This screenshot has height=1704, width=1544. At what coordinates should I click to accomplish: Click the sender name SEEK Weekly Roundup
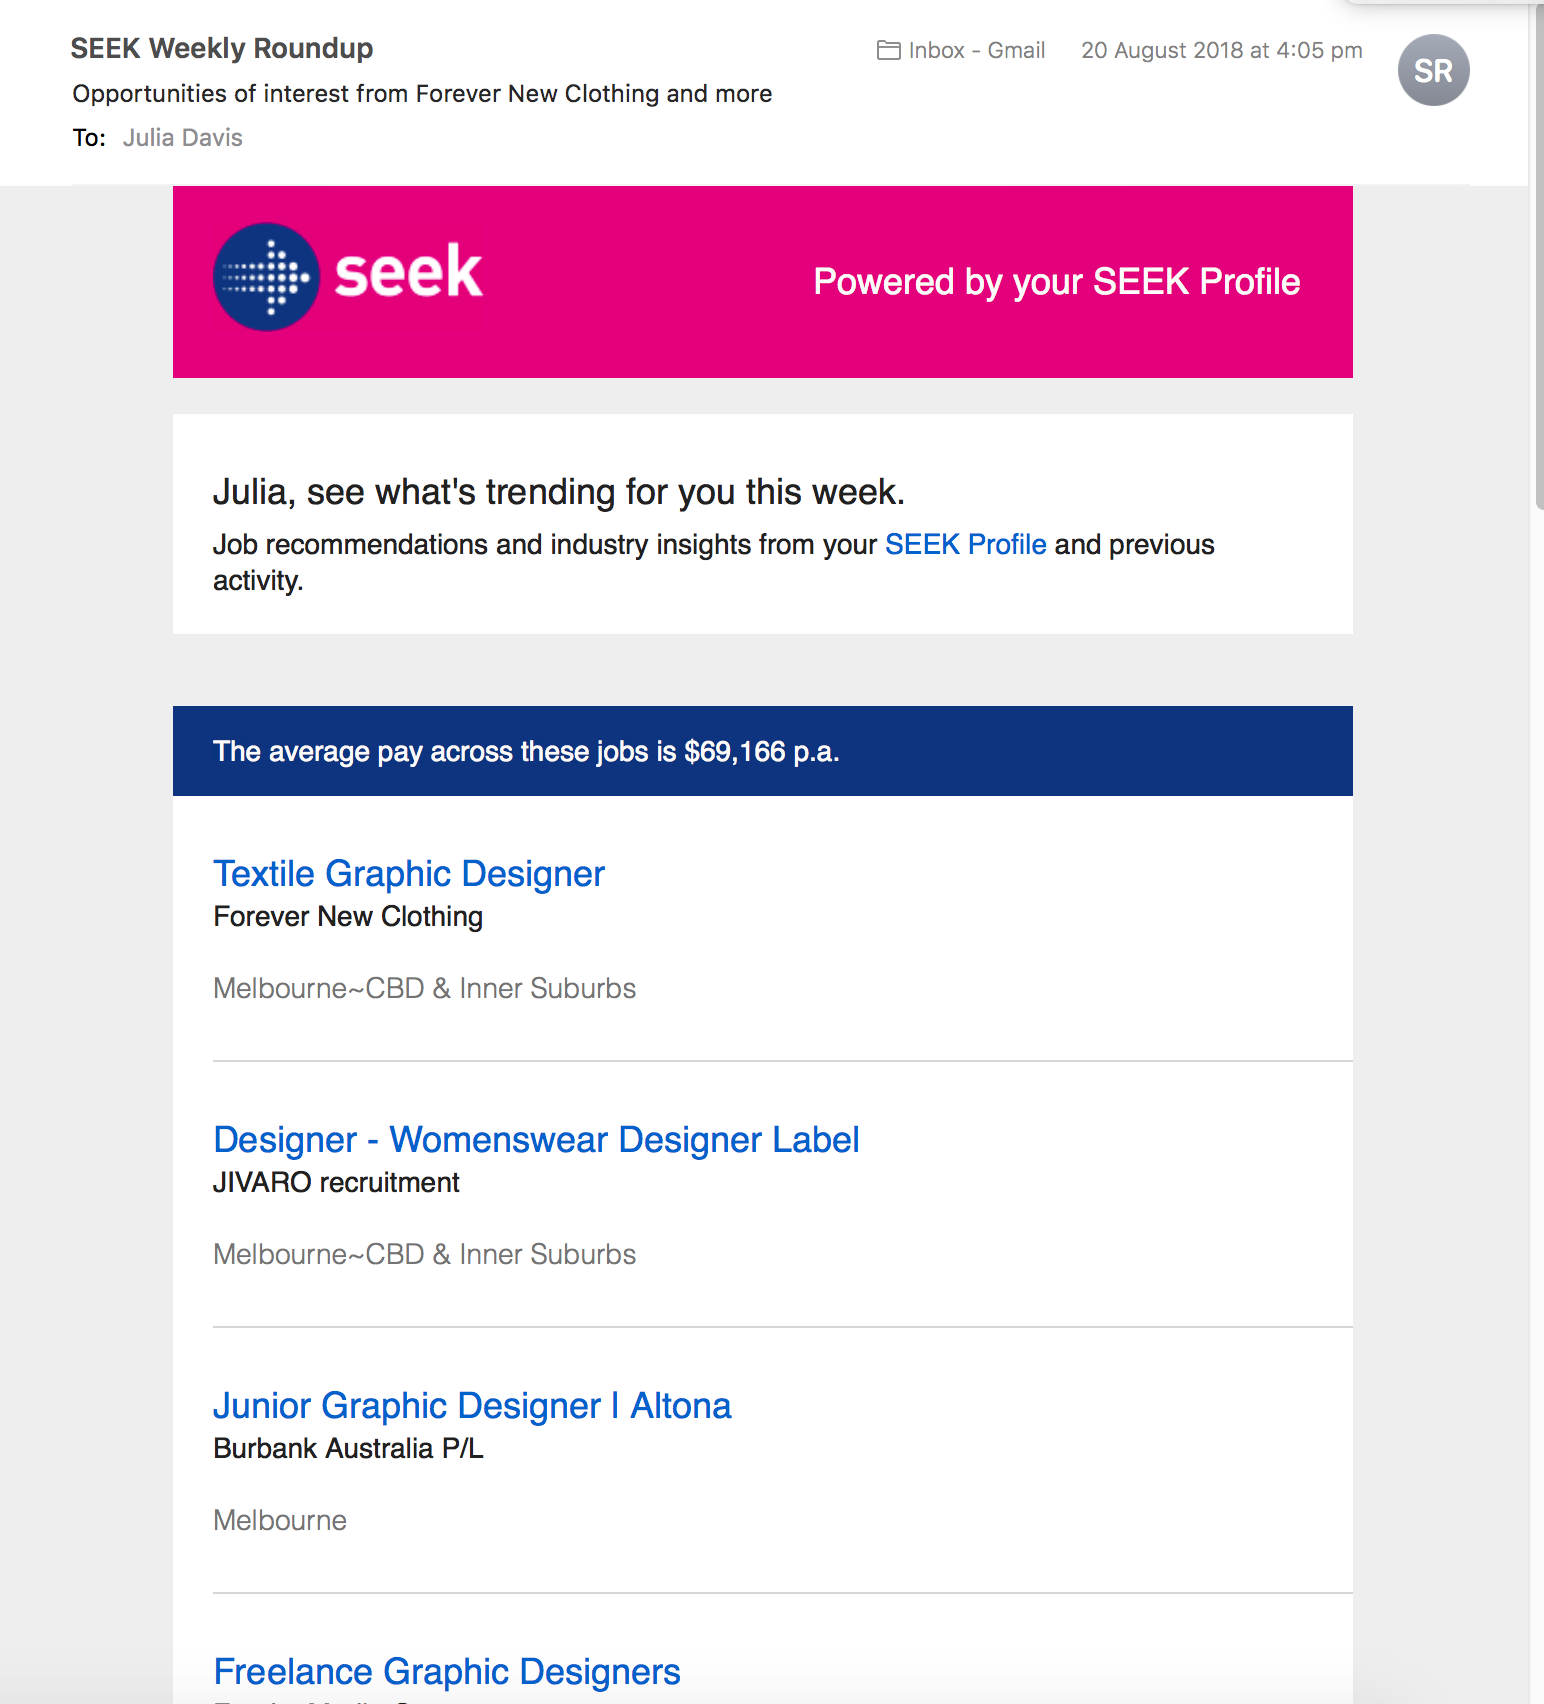pos(222,48)
